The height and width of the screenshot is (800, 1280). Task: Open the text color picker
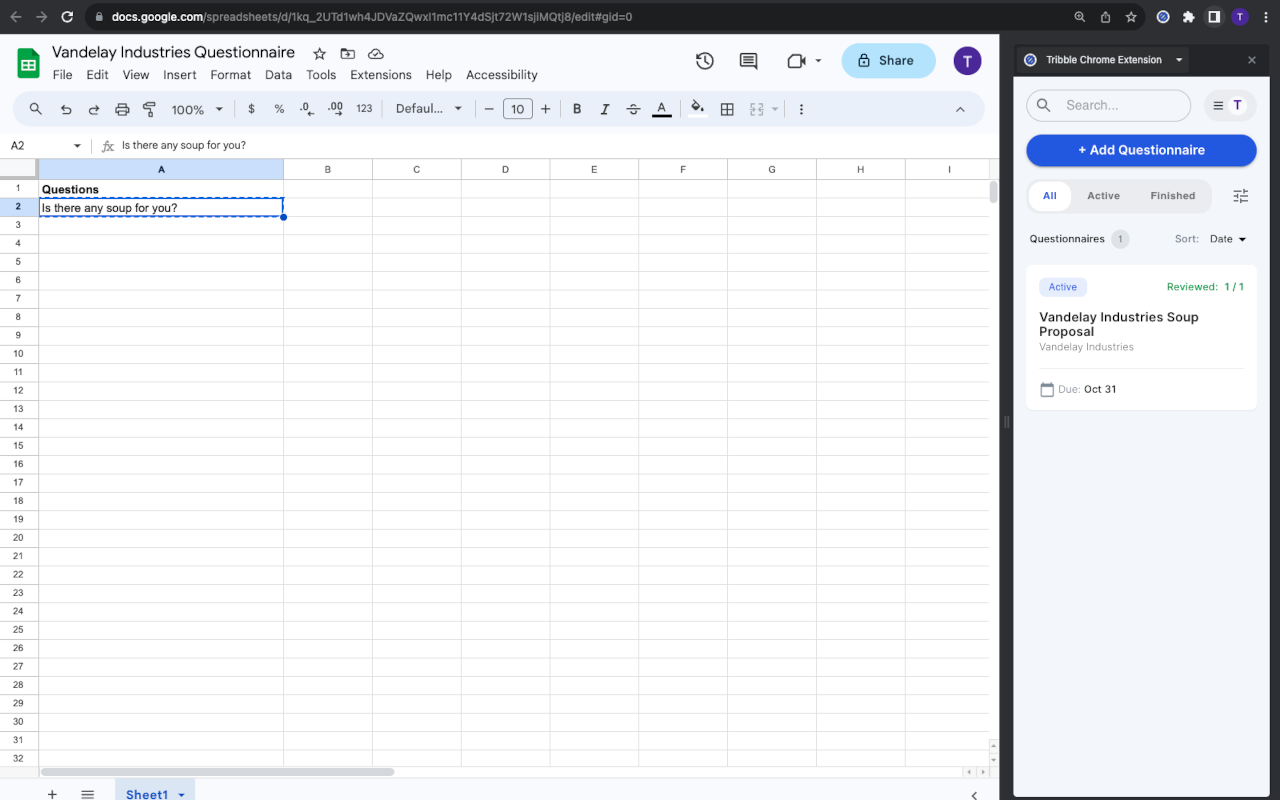[661, 109]
